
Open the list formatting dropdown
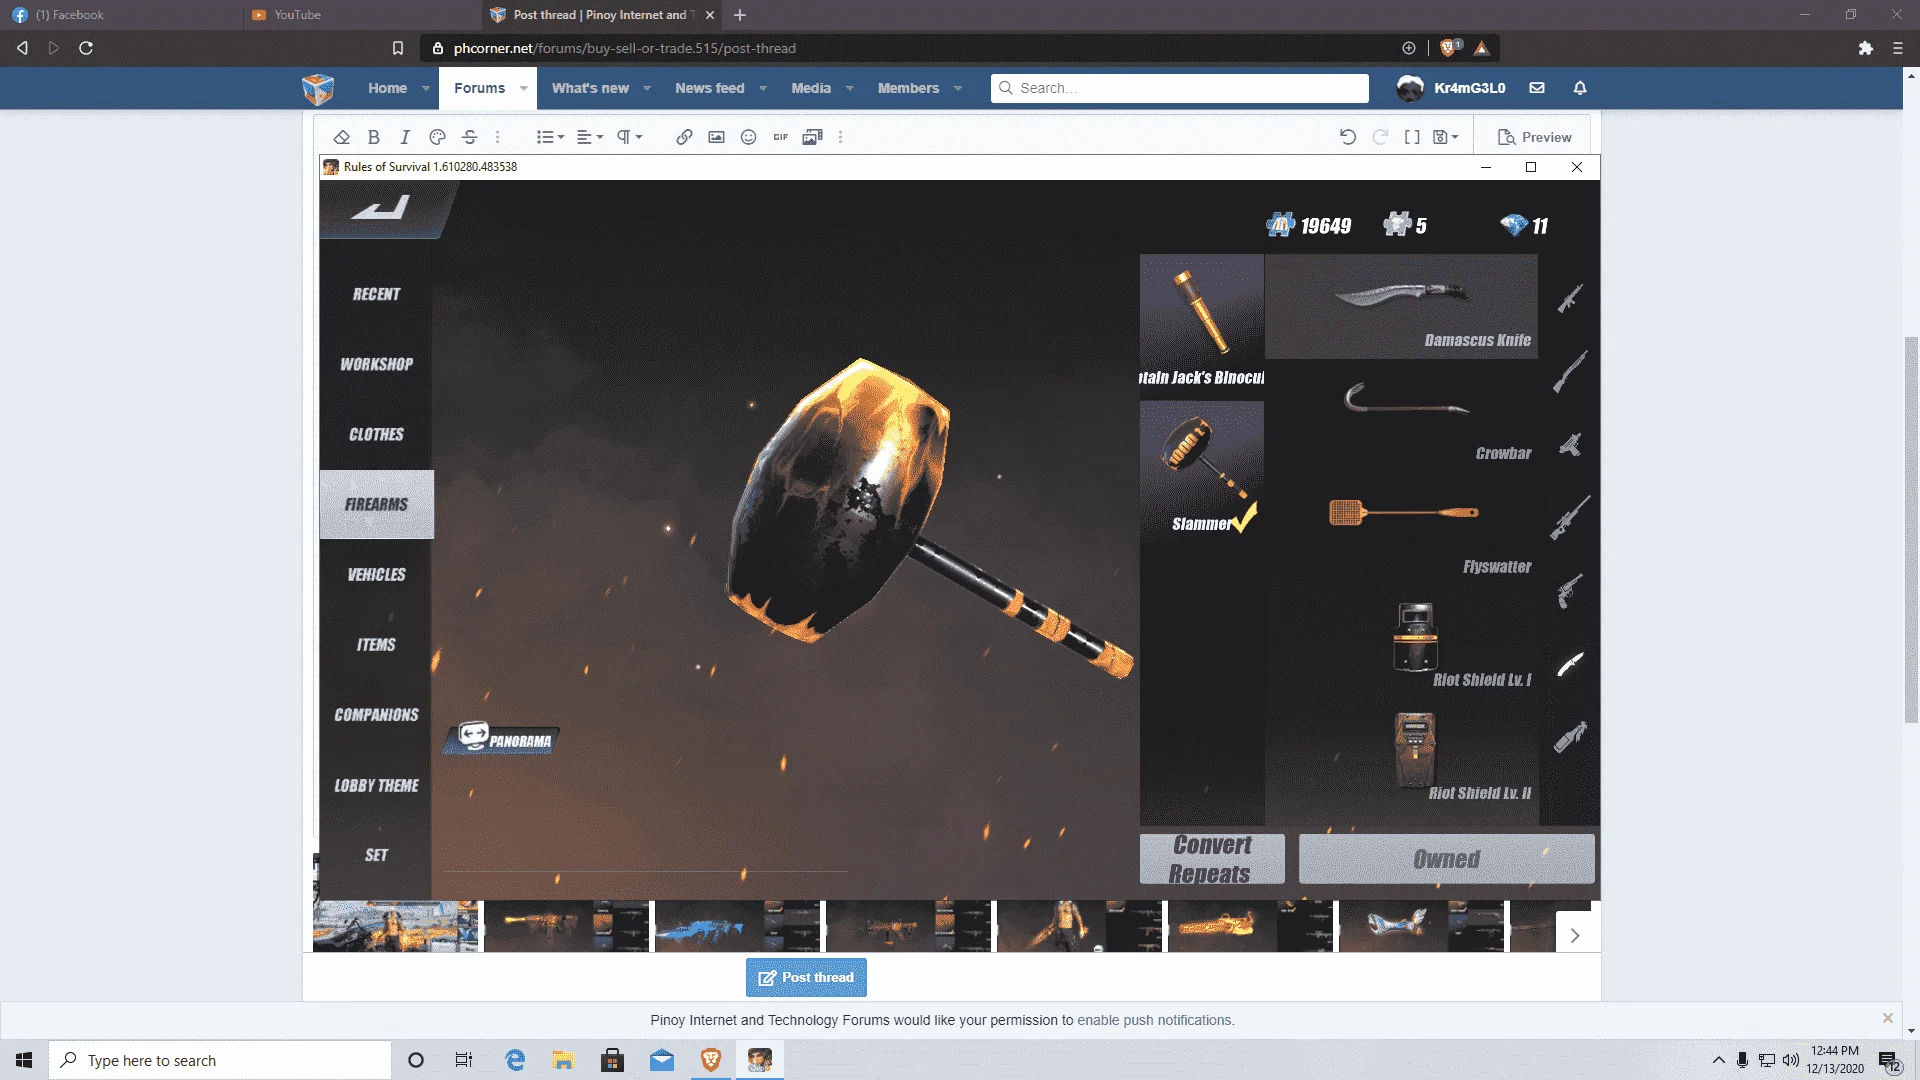pyautogui.click(x=549, y=137)
